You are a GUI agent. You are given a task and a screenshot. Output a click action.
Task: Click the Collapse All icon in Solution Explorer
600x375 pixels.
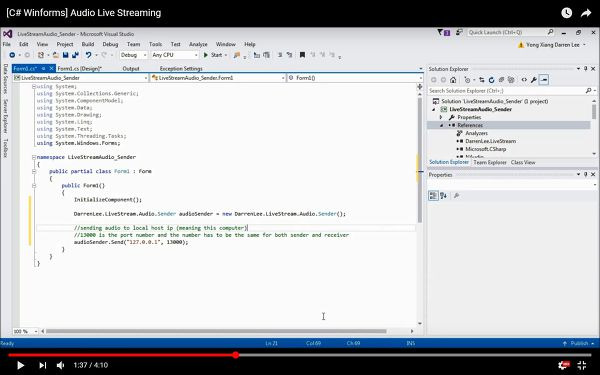pyautogui.click(x=501, y=80)
